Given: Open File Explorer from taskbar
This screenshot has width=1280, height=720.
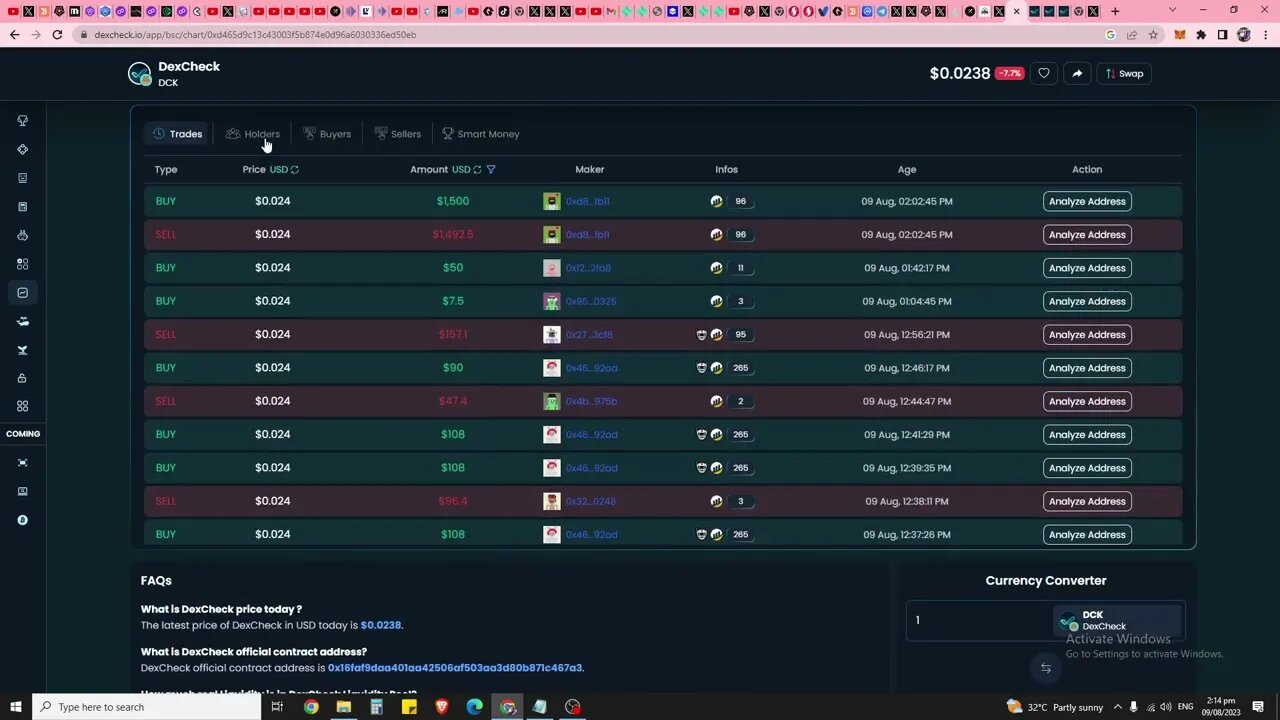Looking at the screenshot, I should [x=344, y=707].
